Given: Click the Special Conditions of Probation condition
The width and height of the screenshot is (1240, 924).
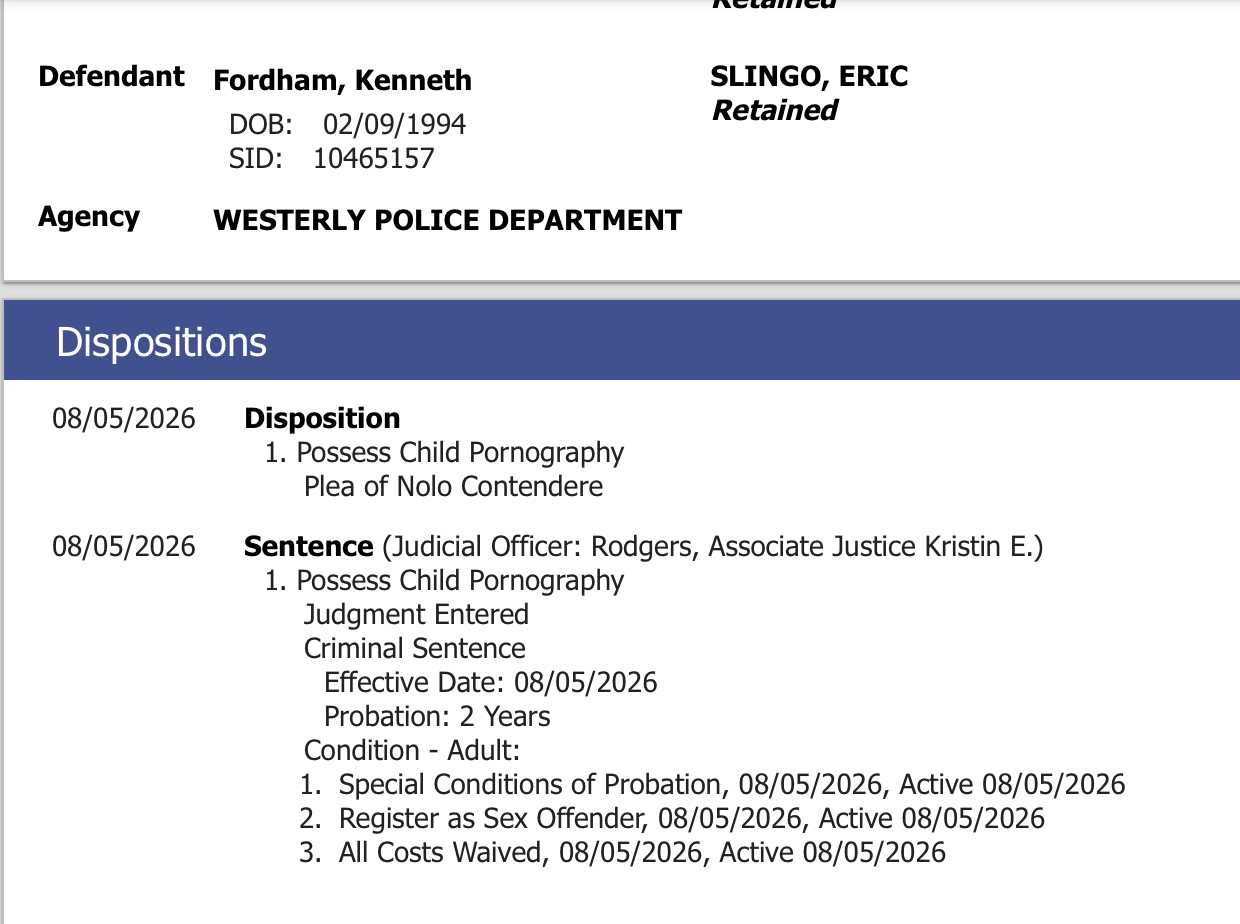Looking at the screenshot, I should (712, 784).
